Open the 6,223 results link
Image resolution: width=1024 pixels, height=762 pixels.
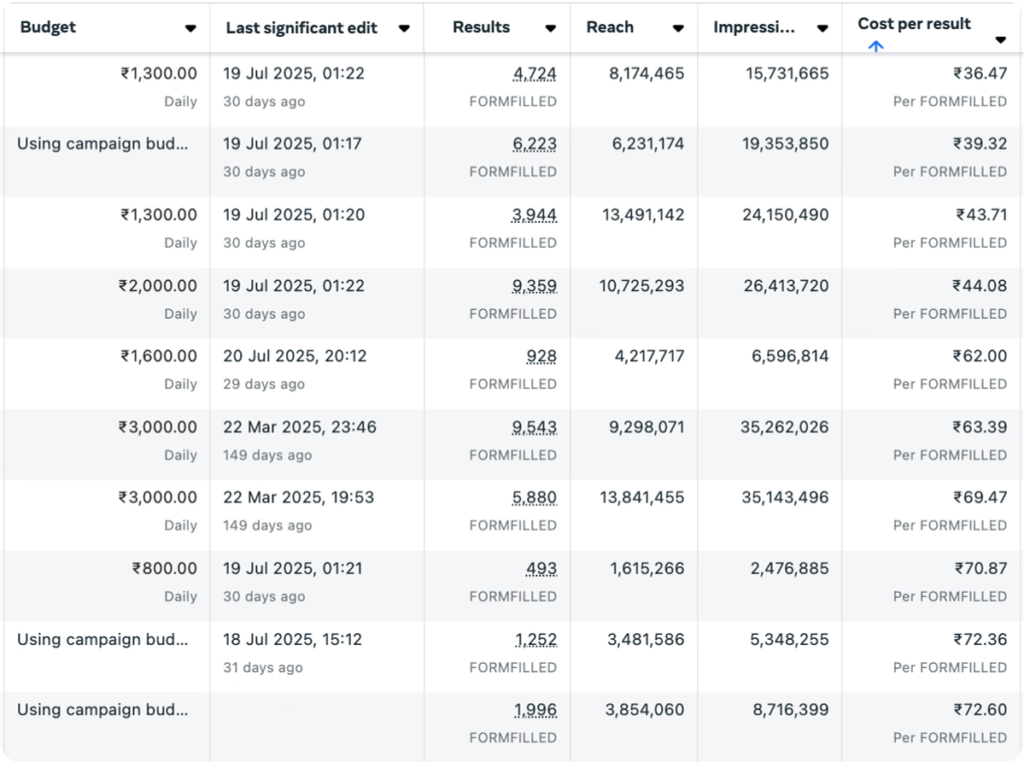[534, 144]
